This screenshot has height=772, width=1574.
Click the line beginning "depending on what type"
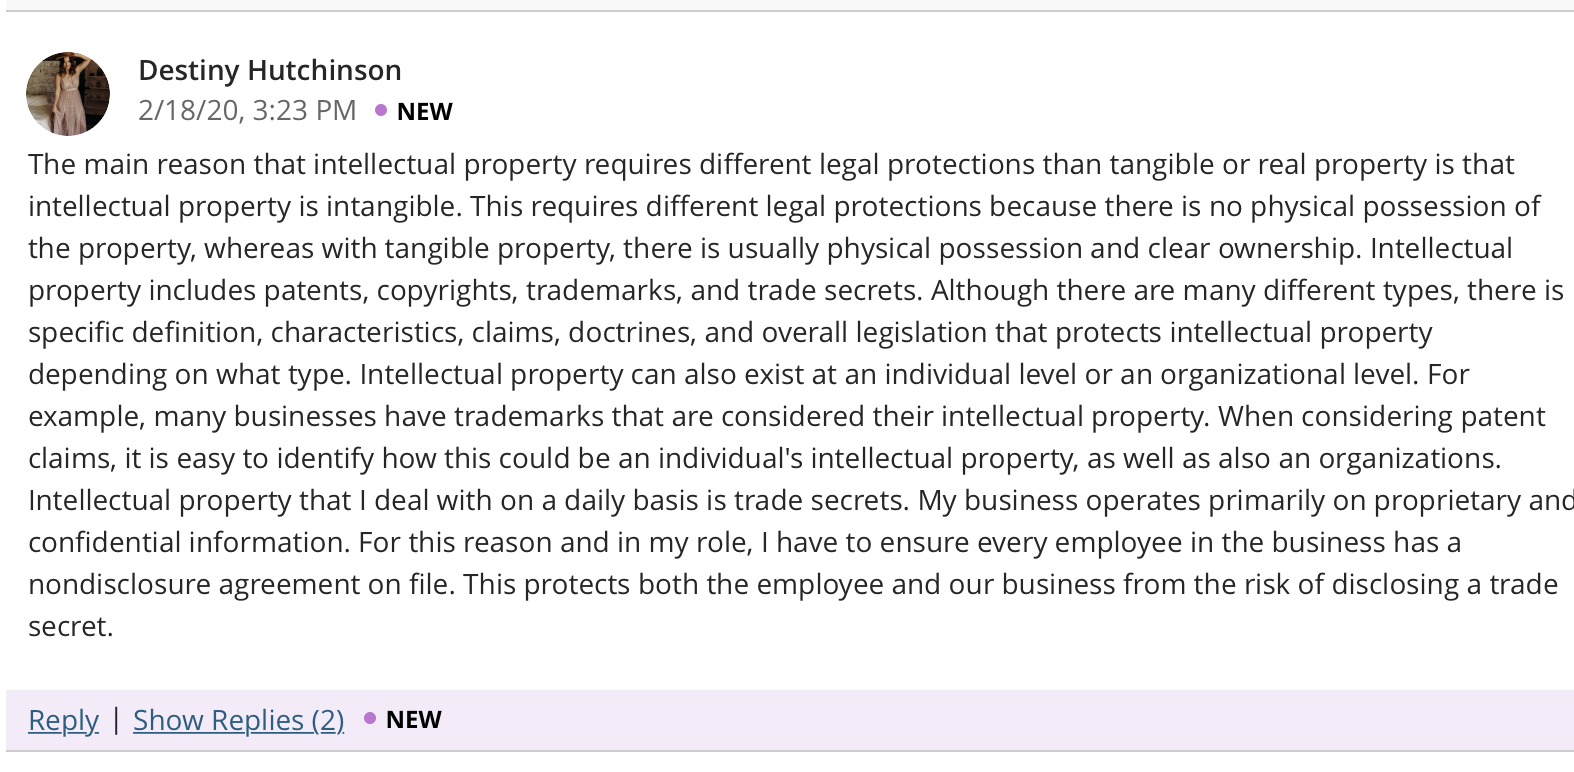coord(748,374)
